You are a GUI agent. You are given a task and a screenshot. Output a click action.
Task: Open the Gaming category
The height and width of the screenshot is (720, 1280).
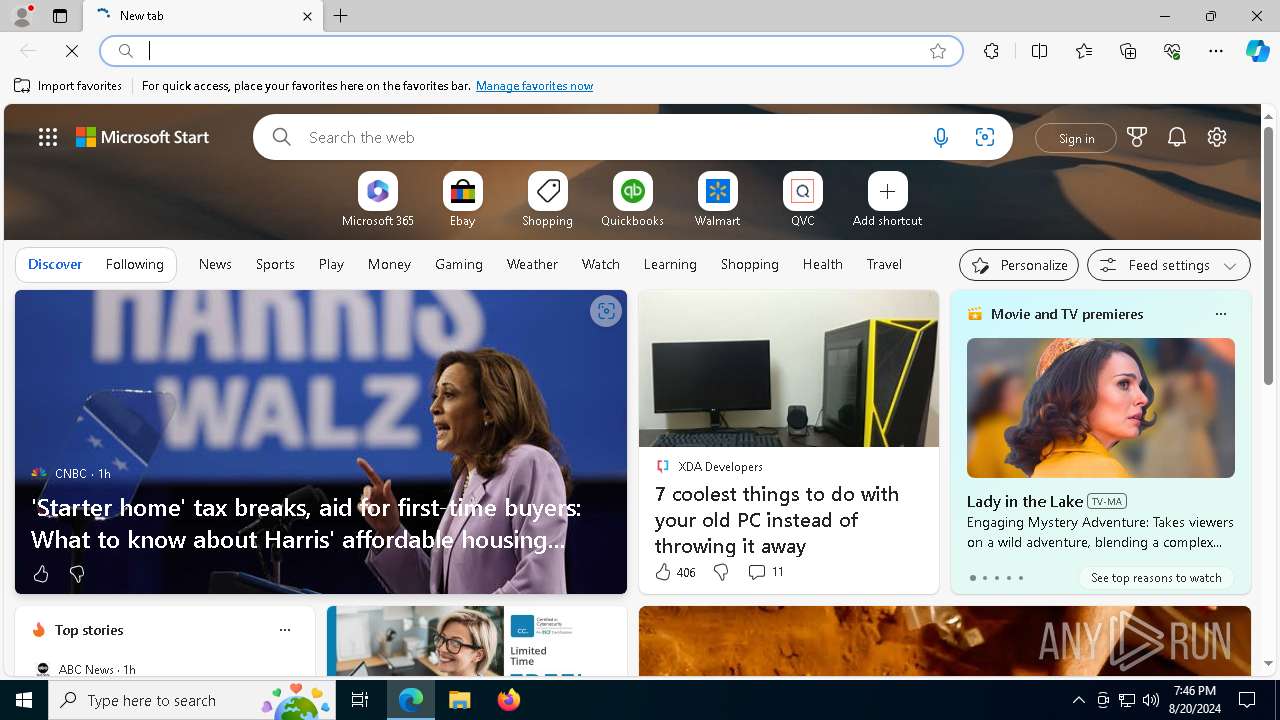click(459, 265)
